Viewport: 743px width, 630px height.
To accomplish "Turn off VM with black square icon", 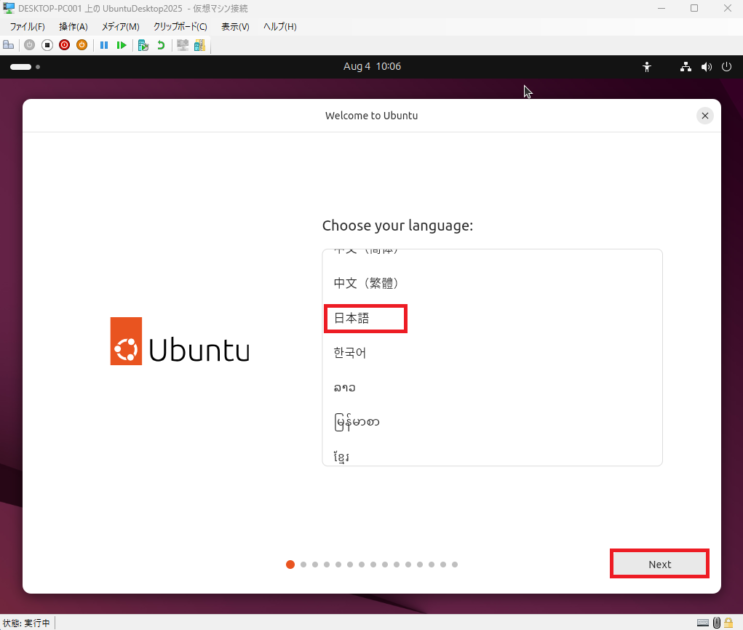I will point(47,45).
